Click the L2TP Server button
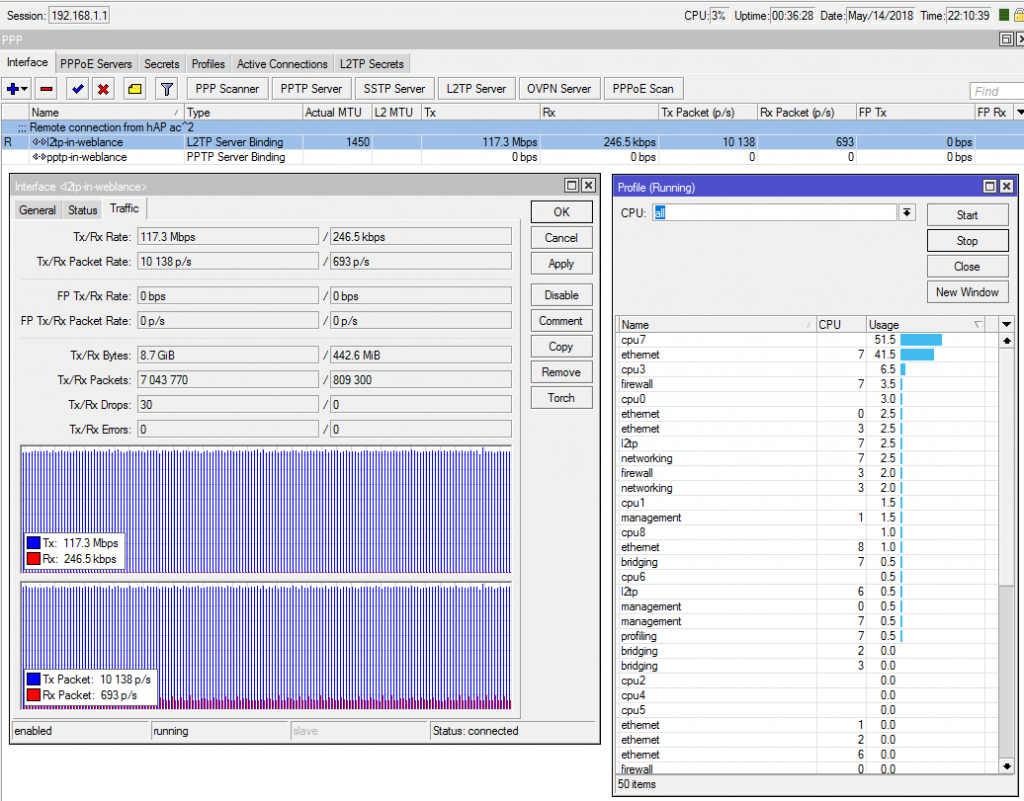 click(476, 89)
